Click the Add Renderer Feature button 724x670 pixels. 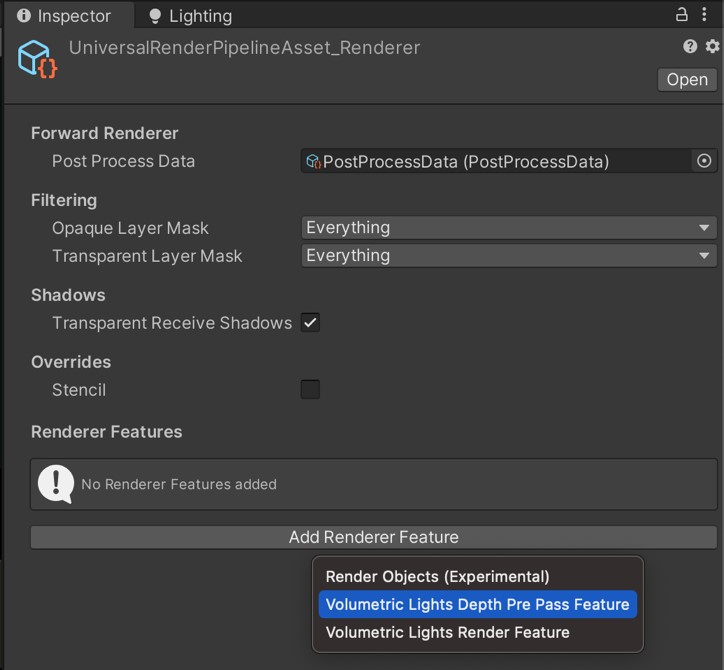[374, 537]
